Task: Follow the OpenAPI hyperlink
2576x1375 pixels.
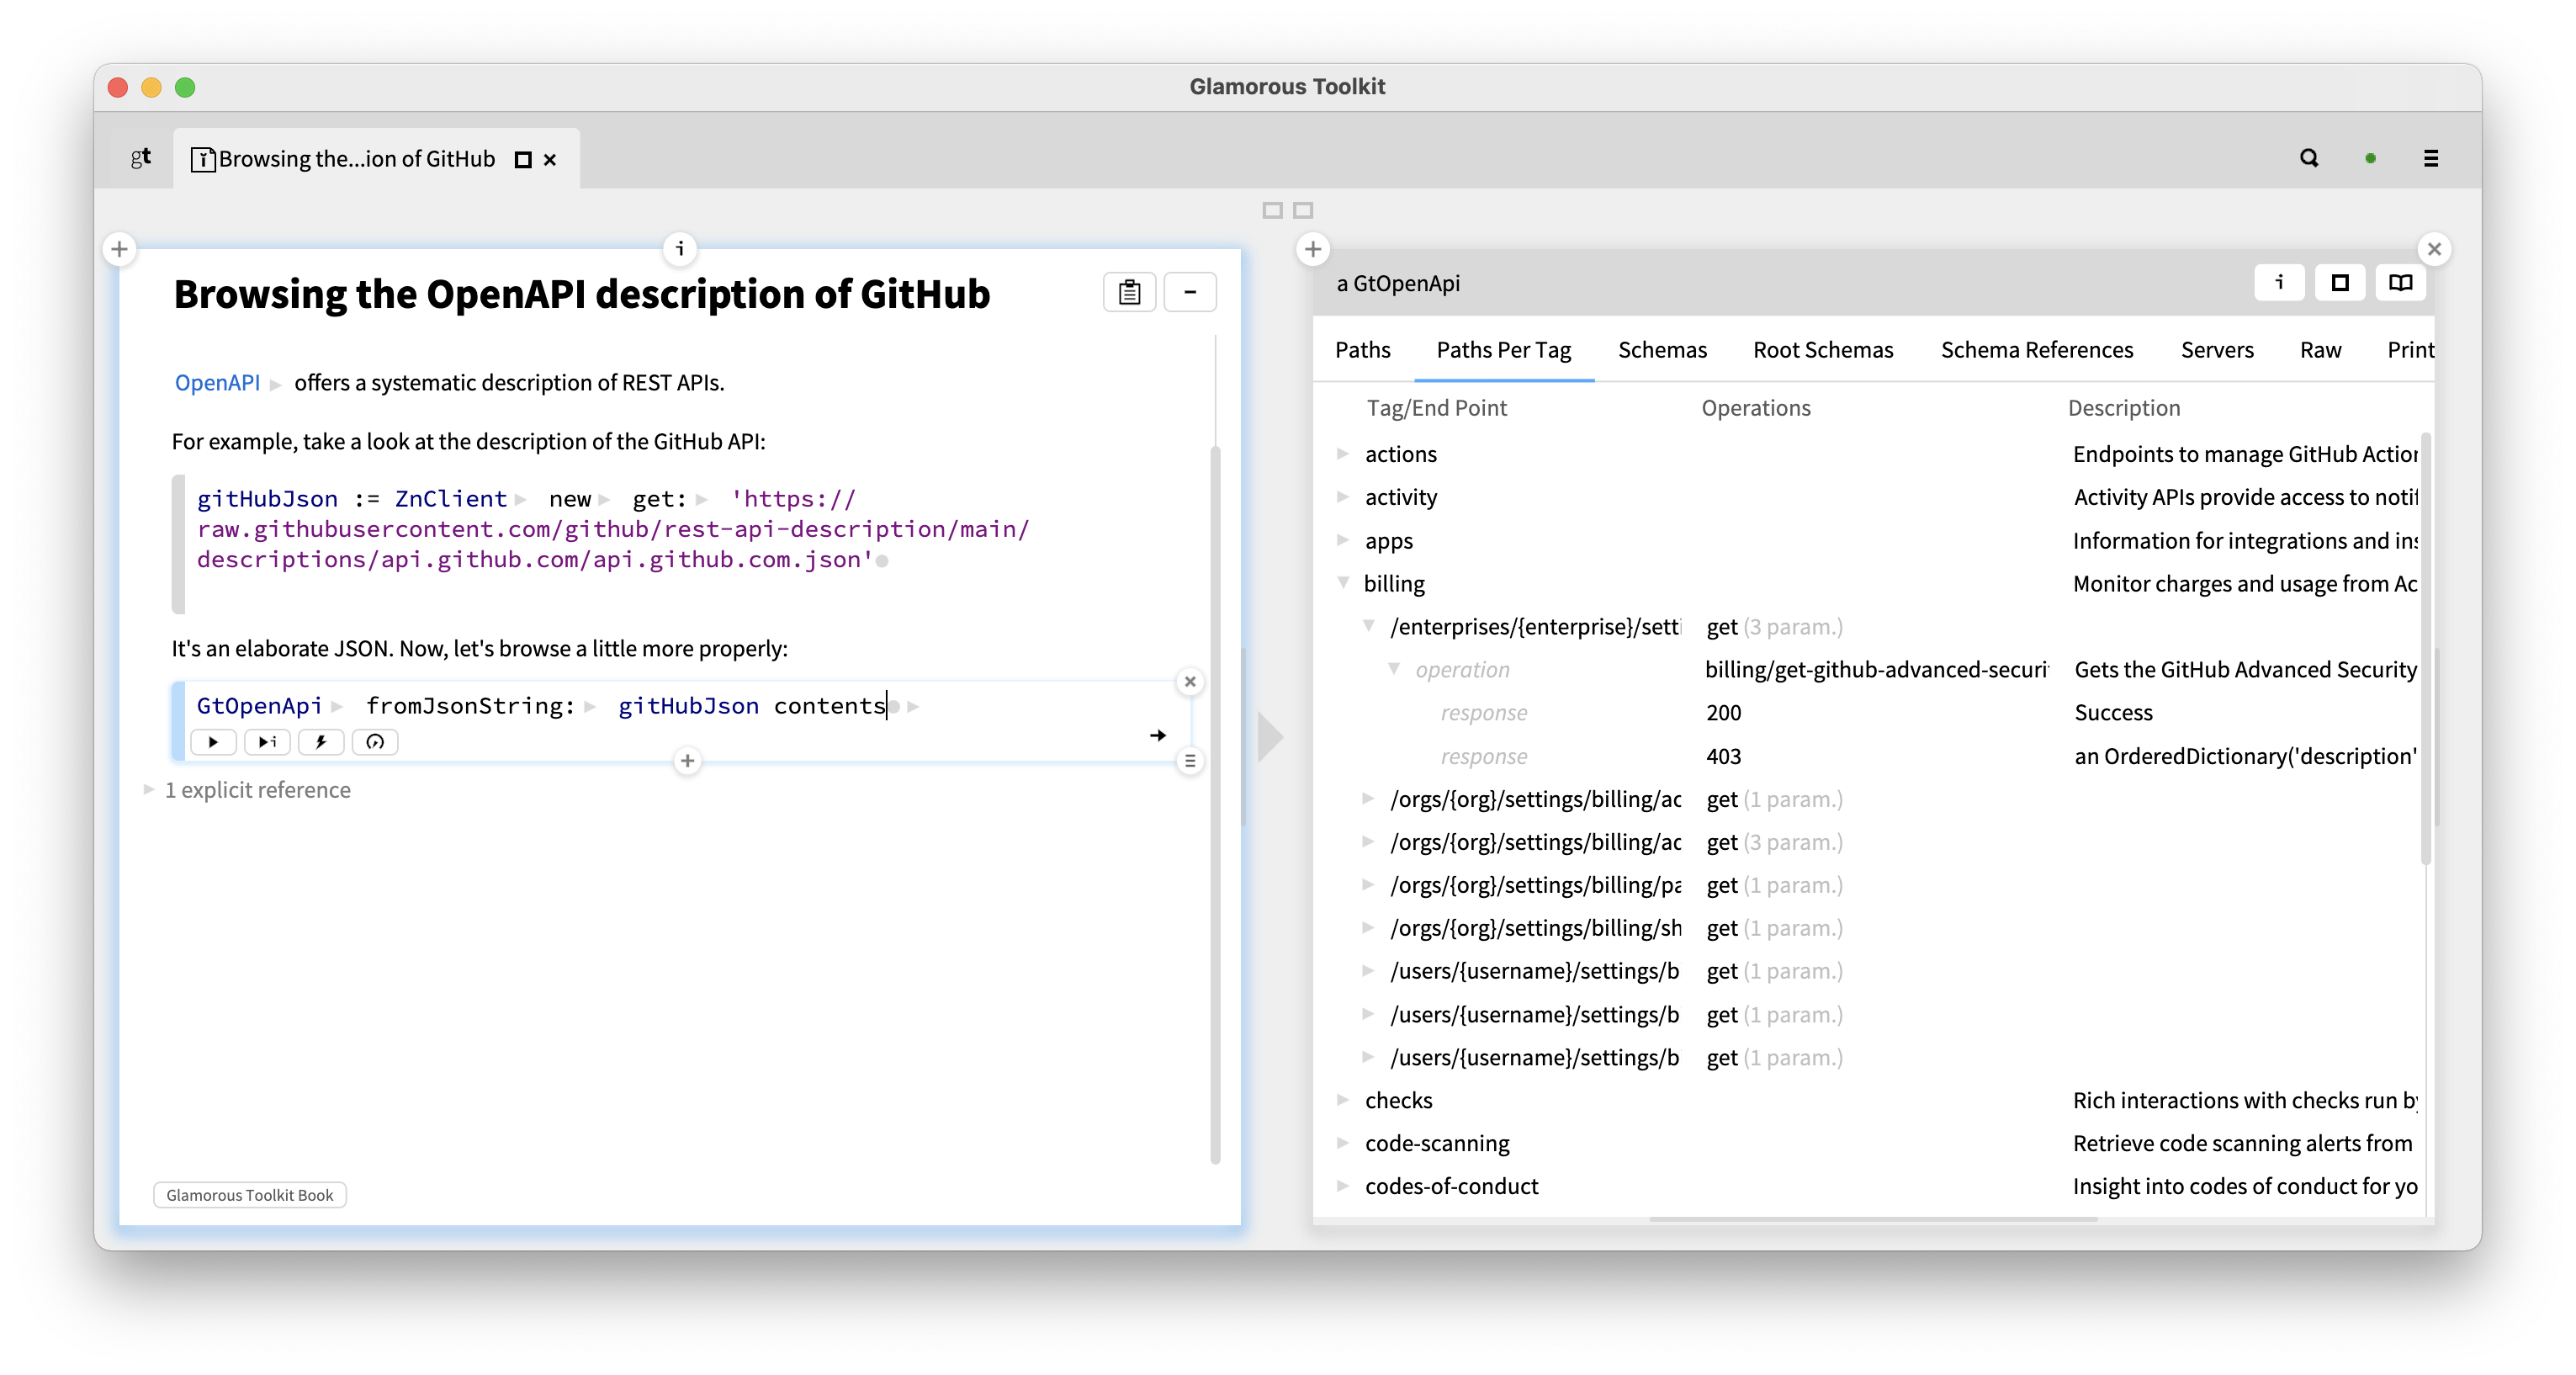Action: [x=217, y=382]
